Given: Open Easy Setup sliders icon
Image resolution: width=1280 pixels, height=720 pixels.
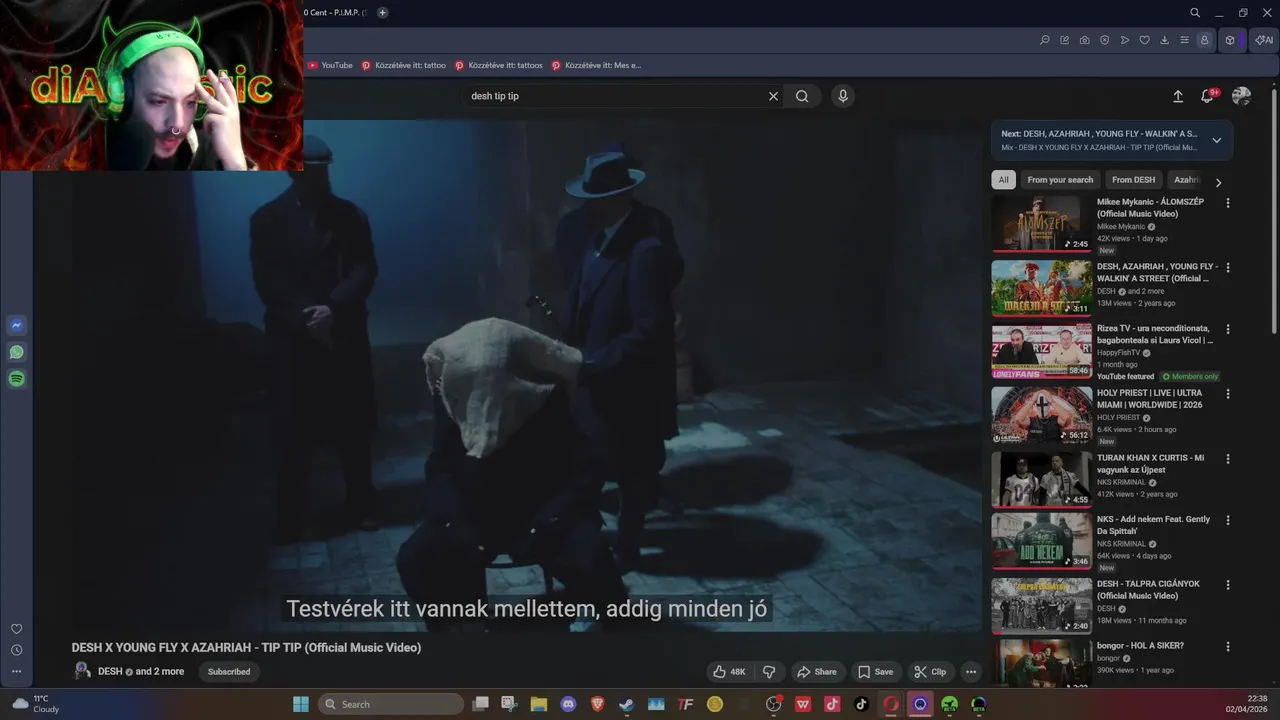Looking at the screenshot, I should [1184, 40].
